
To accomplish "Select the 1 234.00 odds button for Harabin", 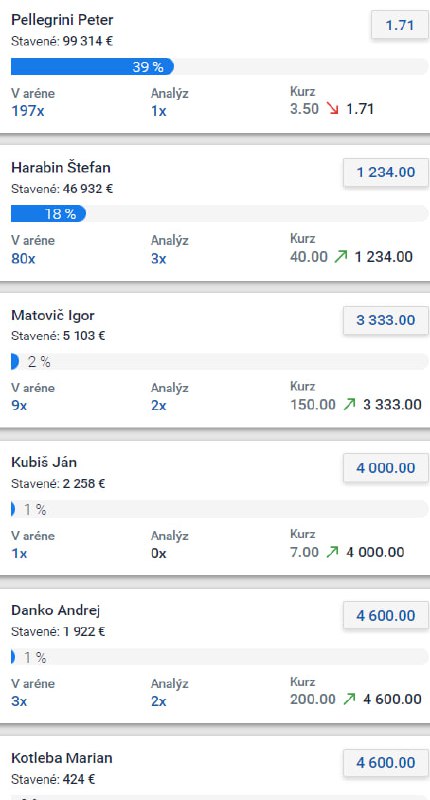I will [x=386, y=172].
